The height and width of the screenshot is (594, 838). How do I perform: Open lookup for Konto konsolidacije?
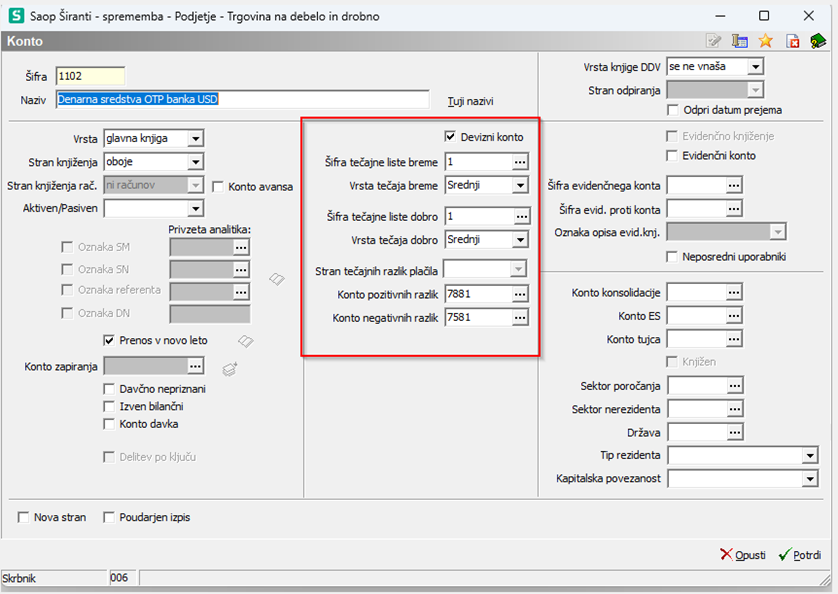tap(734, 292)
